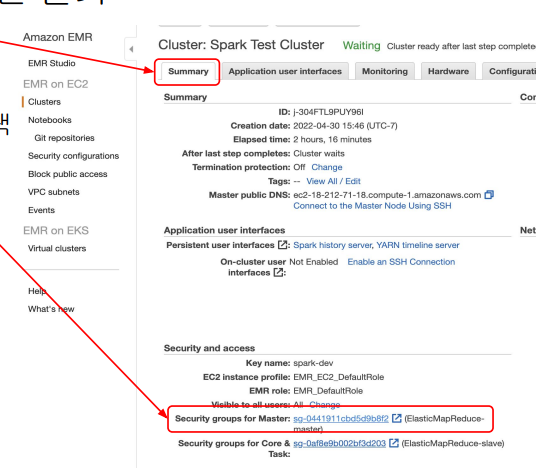Screen dimensions: 544x471
Task: Open Notebooks in the navigation
Action: pos(50,120)
